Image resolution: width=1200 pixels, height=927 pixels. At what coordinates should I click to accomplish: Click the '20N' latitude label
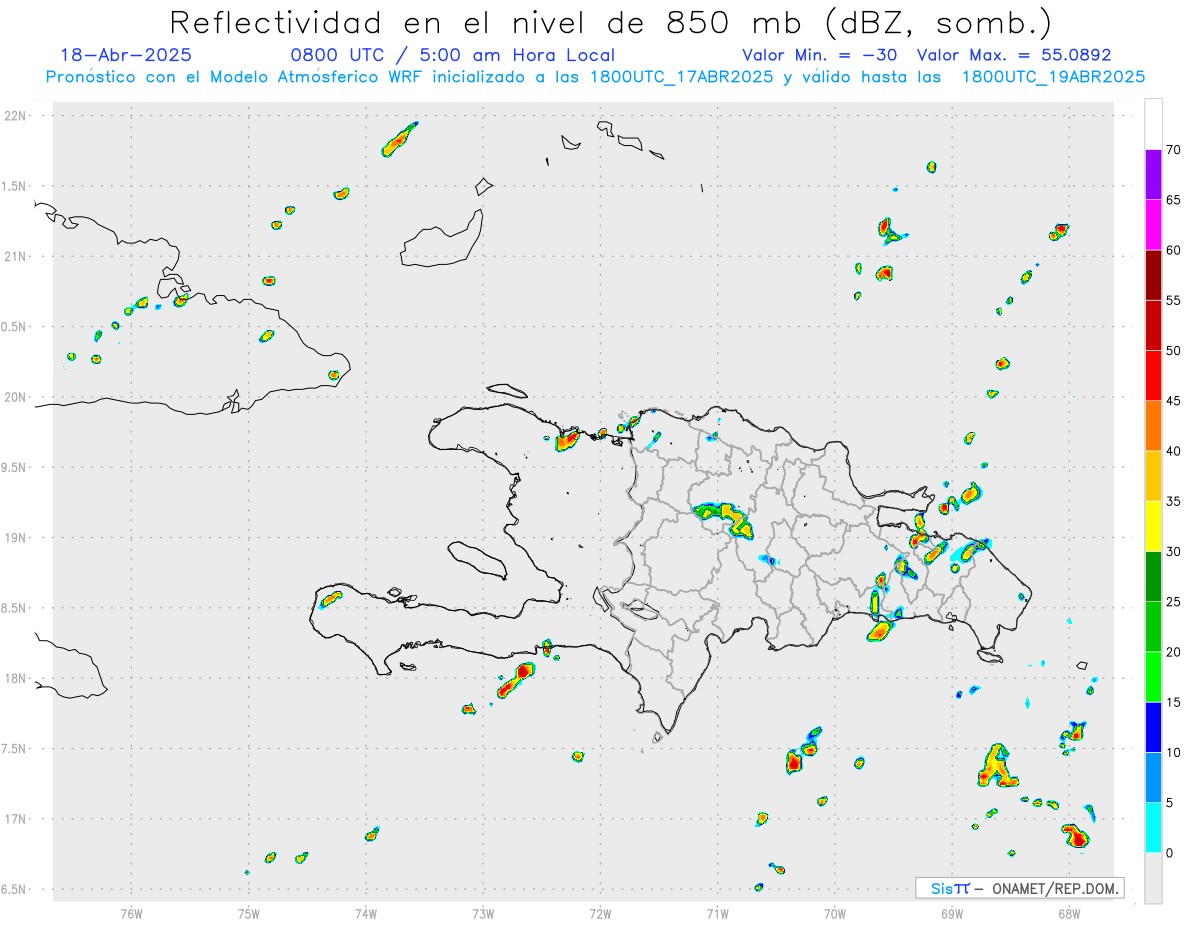click(x=17, y=397)
